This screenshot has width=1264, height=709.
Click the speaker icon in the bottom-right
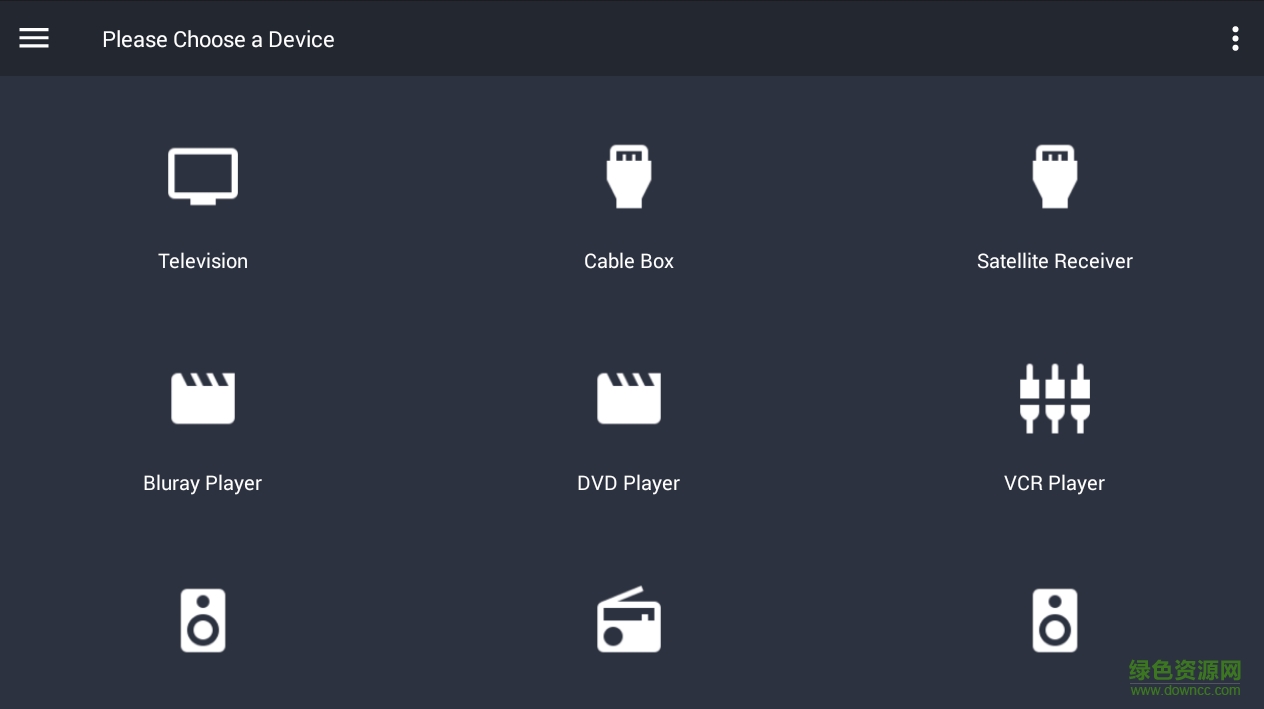(1054, 619)
